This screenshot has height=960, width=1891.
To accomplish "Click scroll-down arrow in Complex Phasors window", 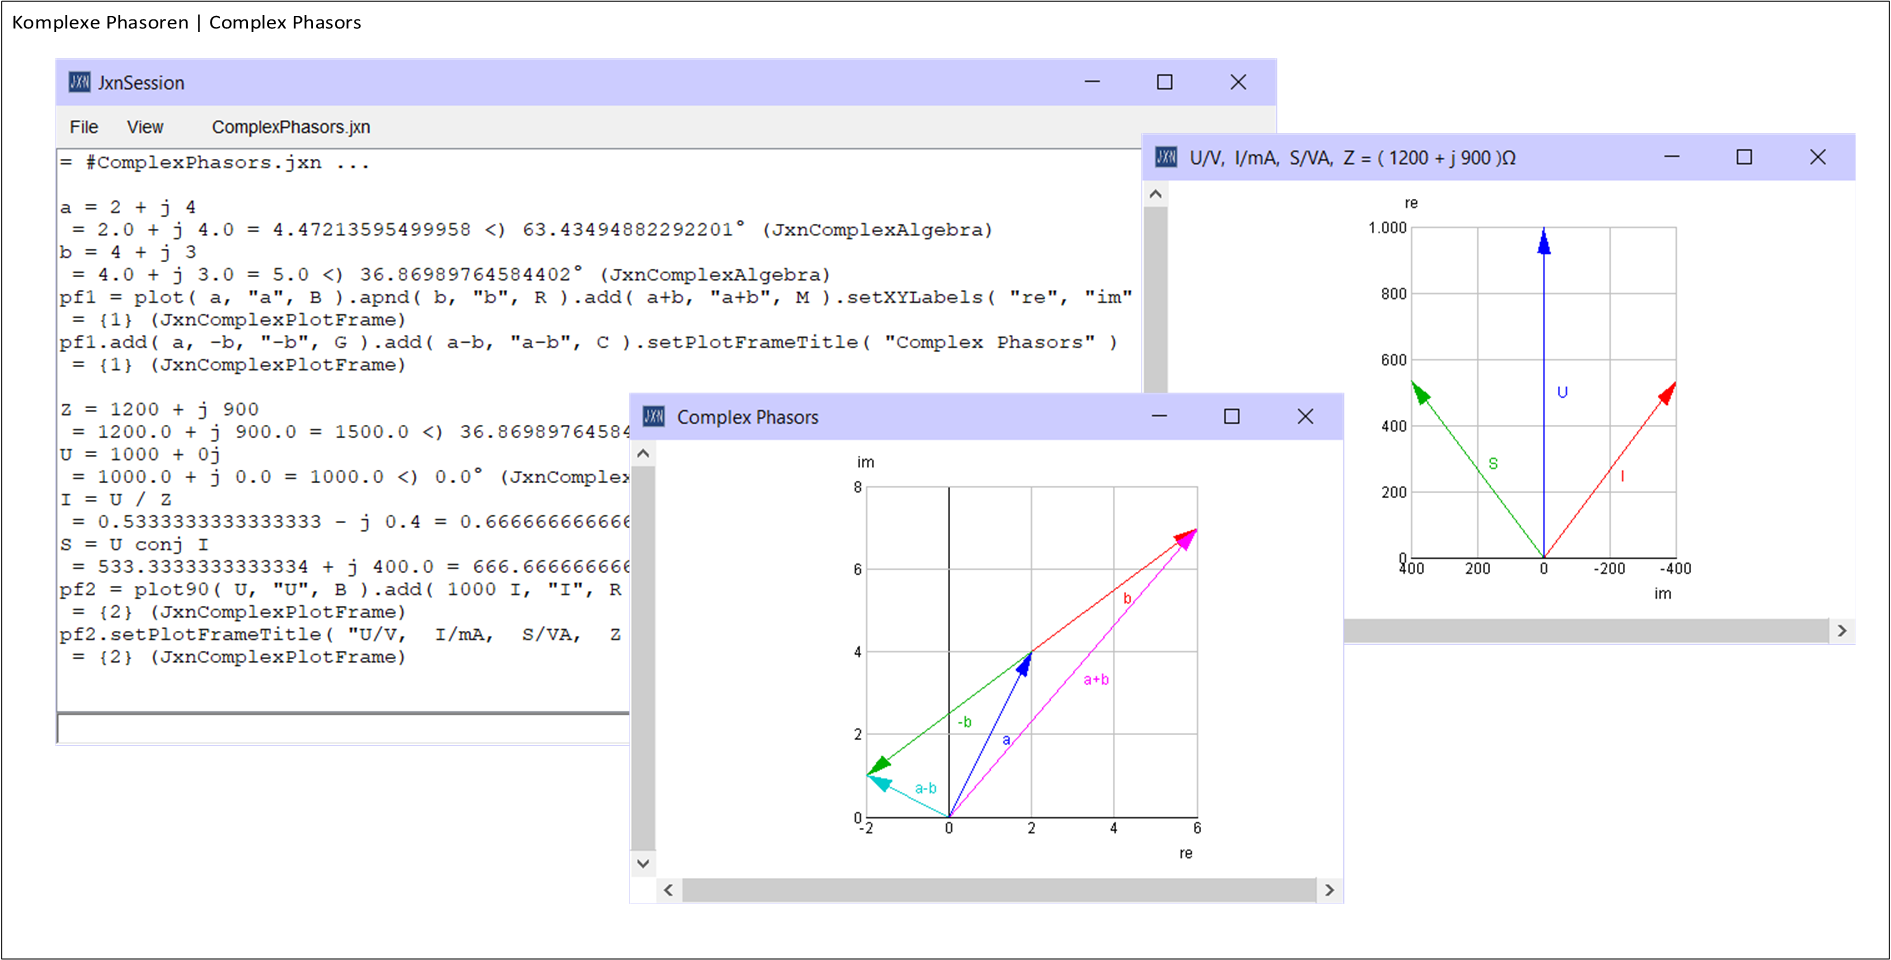I will [643, 864].
